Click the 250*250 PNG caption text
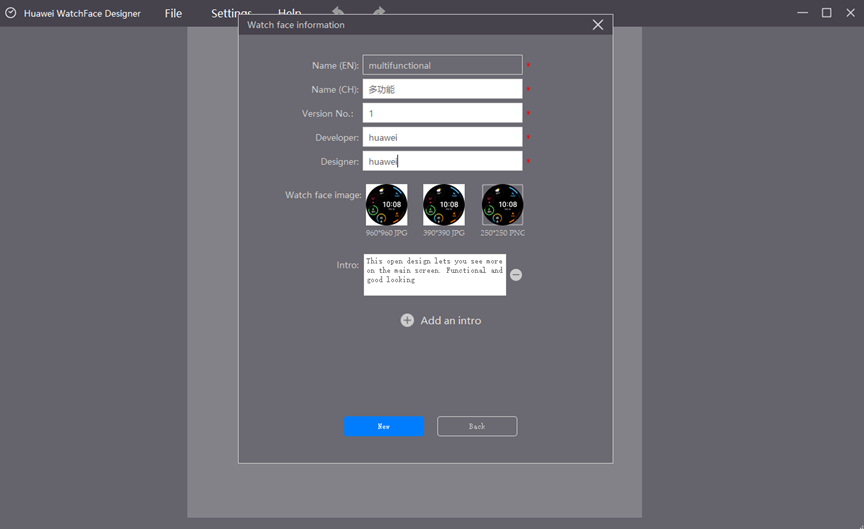This screenshot has width=864, height=529. click(x=503, y=233)
